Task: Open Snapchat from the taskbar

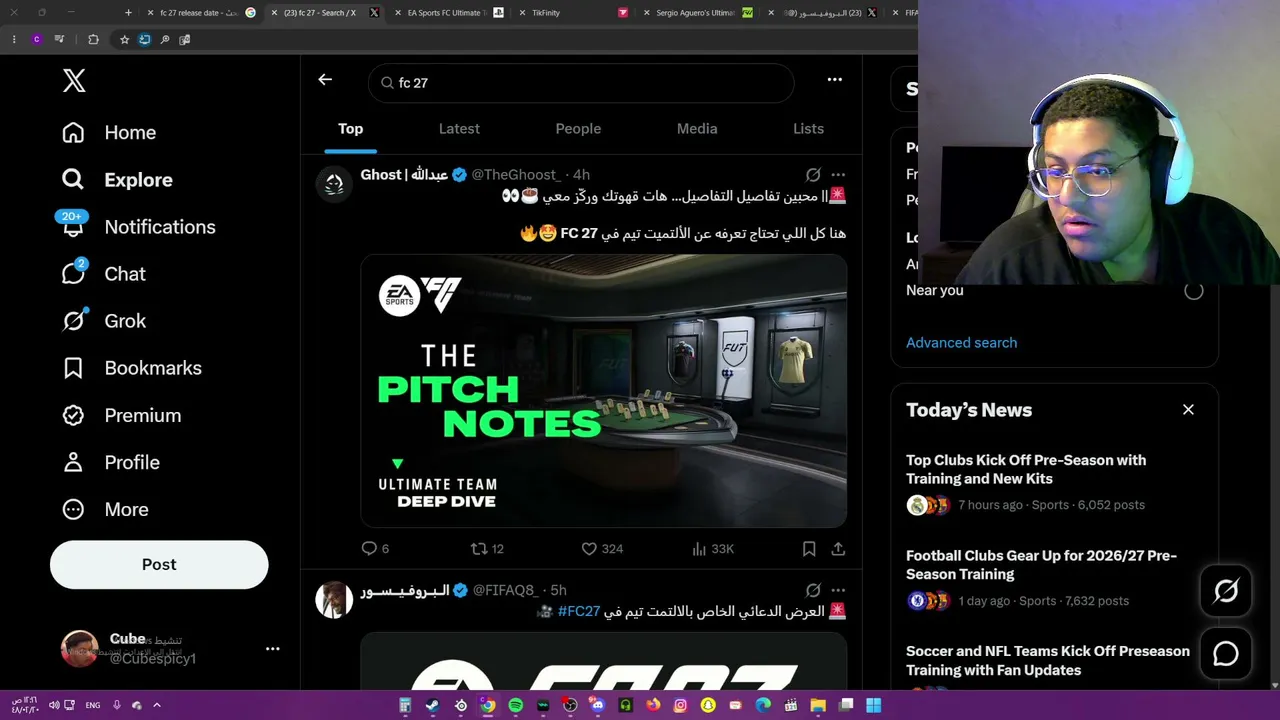Action: 708,705
